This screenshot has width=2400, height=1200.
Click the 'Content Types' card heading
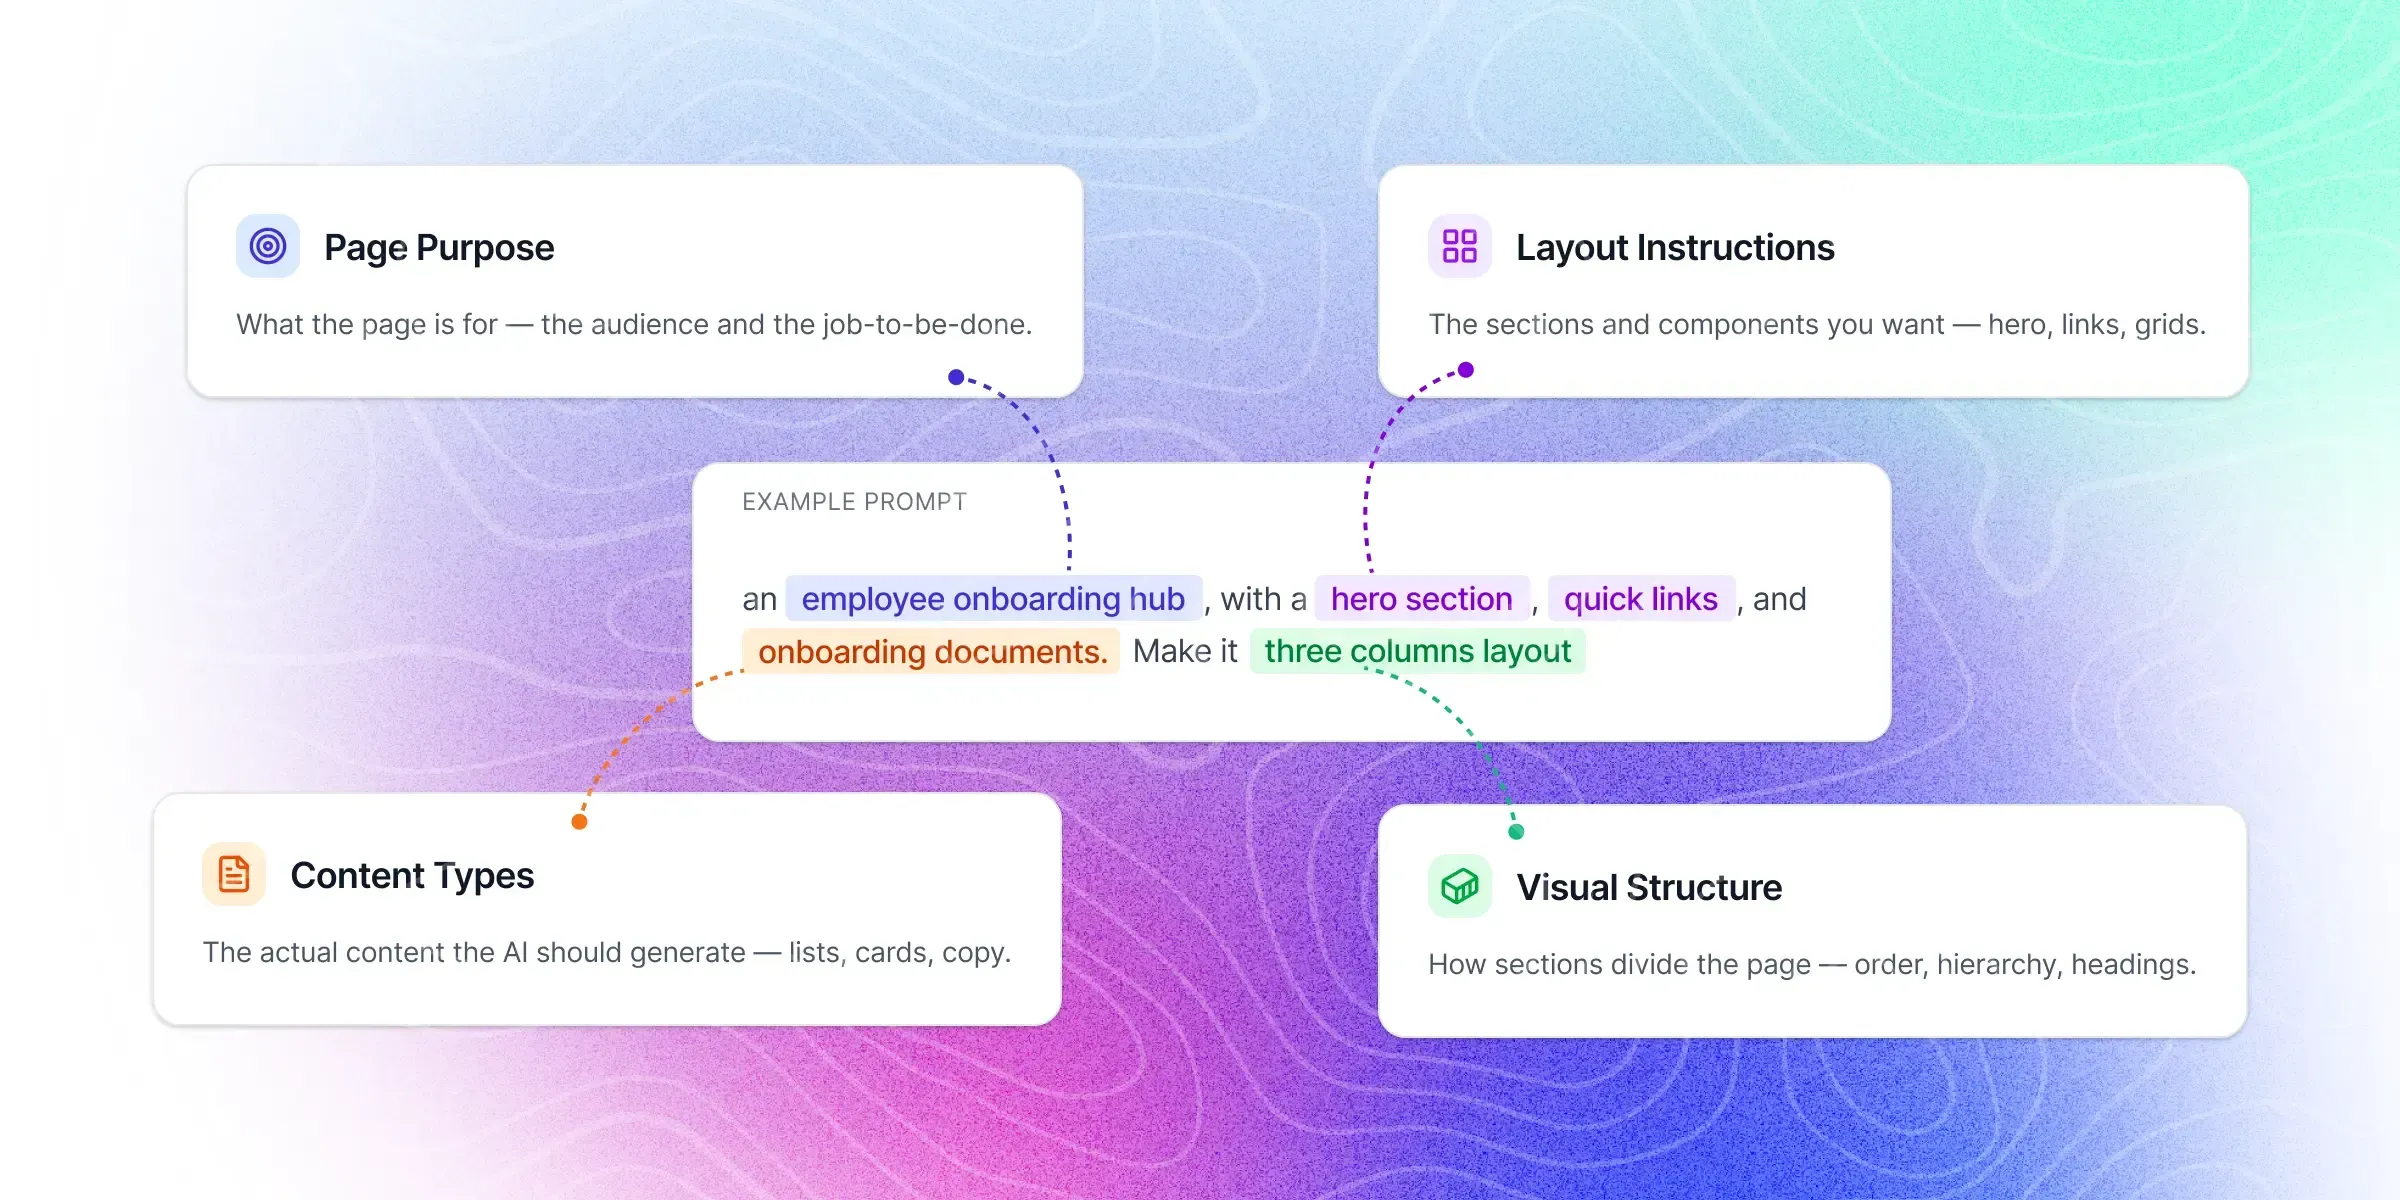tap(412, 875)
